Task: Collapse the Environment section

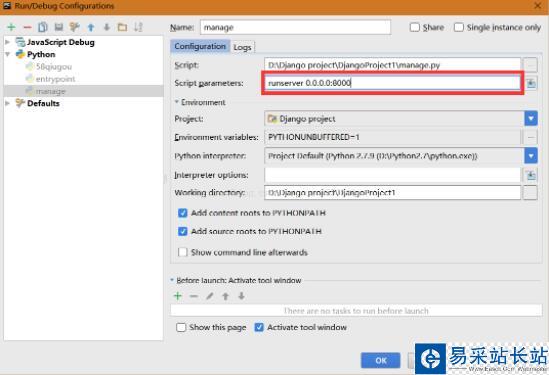Action: [177, 102]
